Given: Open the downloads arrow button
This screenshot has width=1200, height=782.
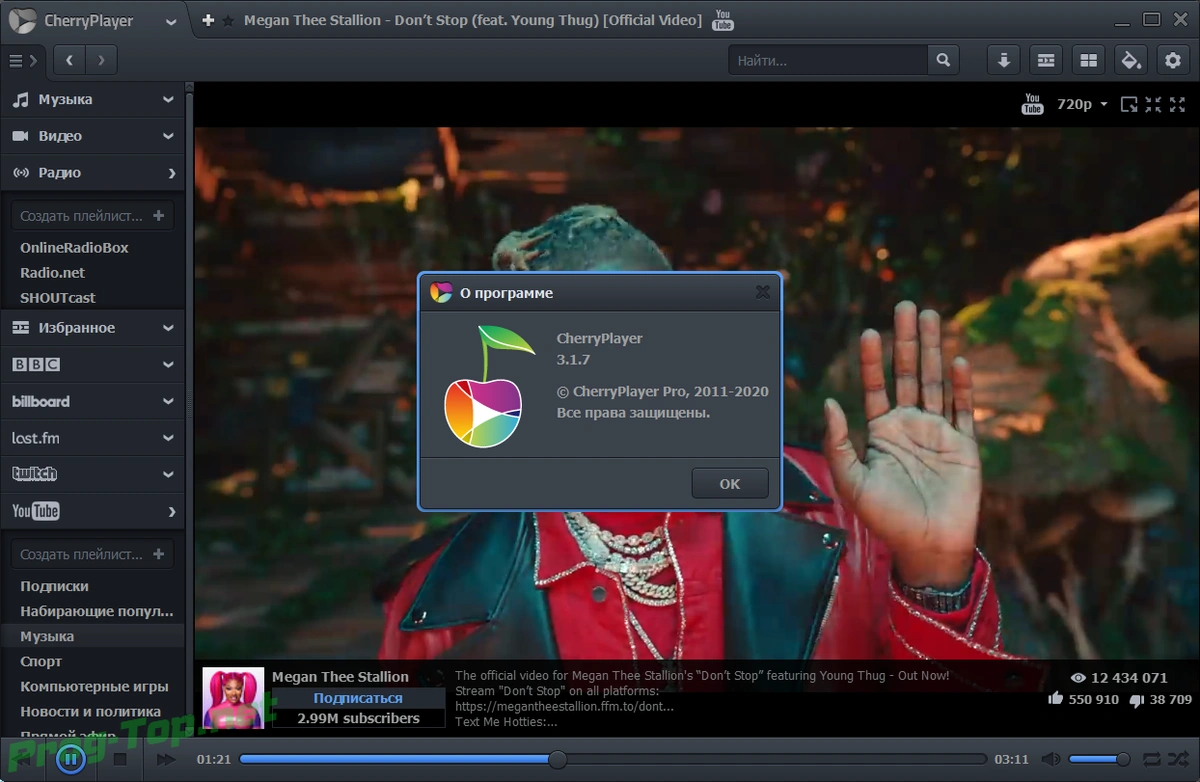Looking at the screenshot, I should 1004,61.
